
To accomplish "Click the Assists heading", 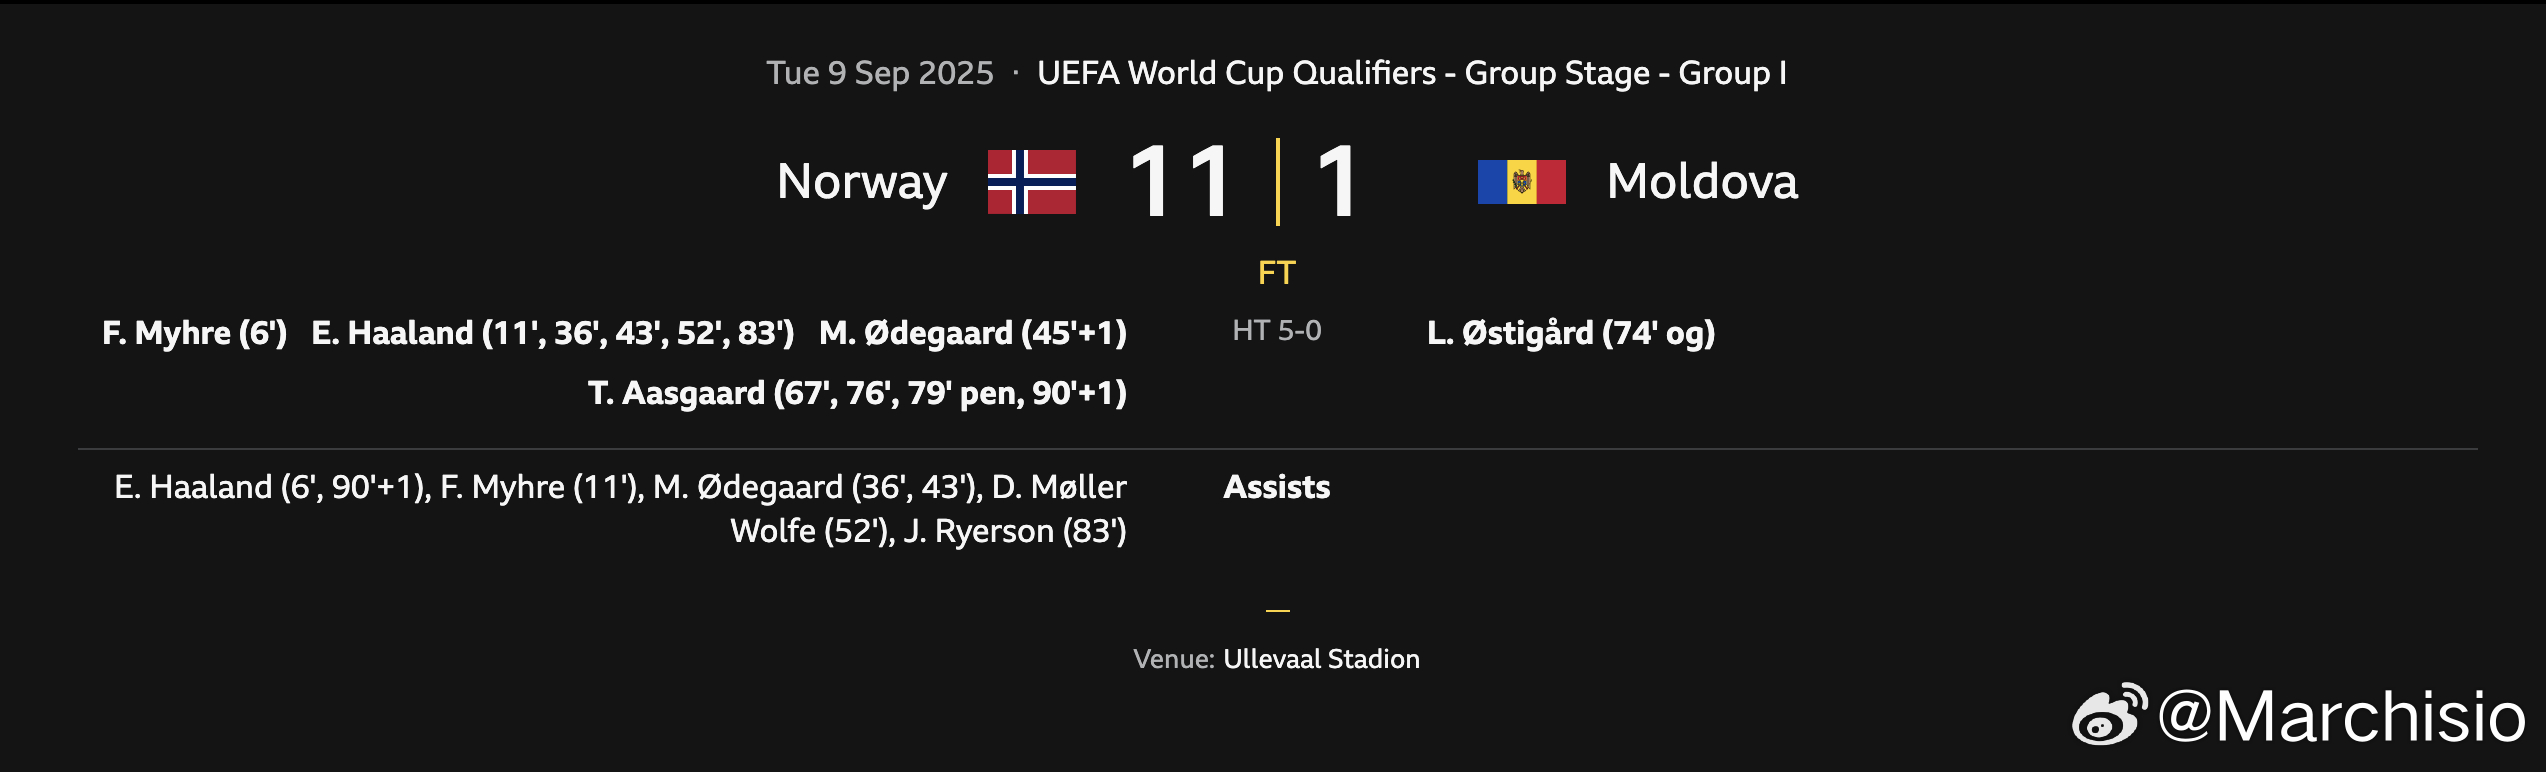I will click(x=1277, y=487).
